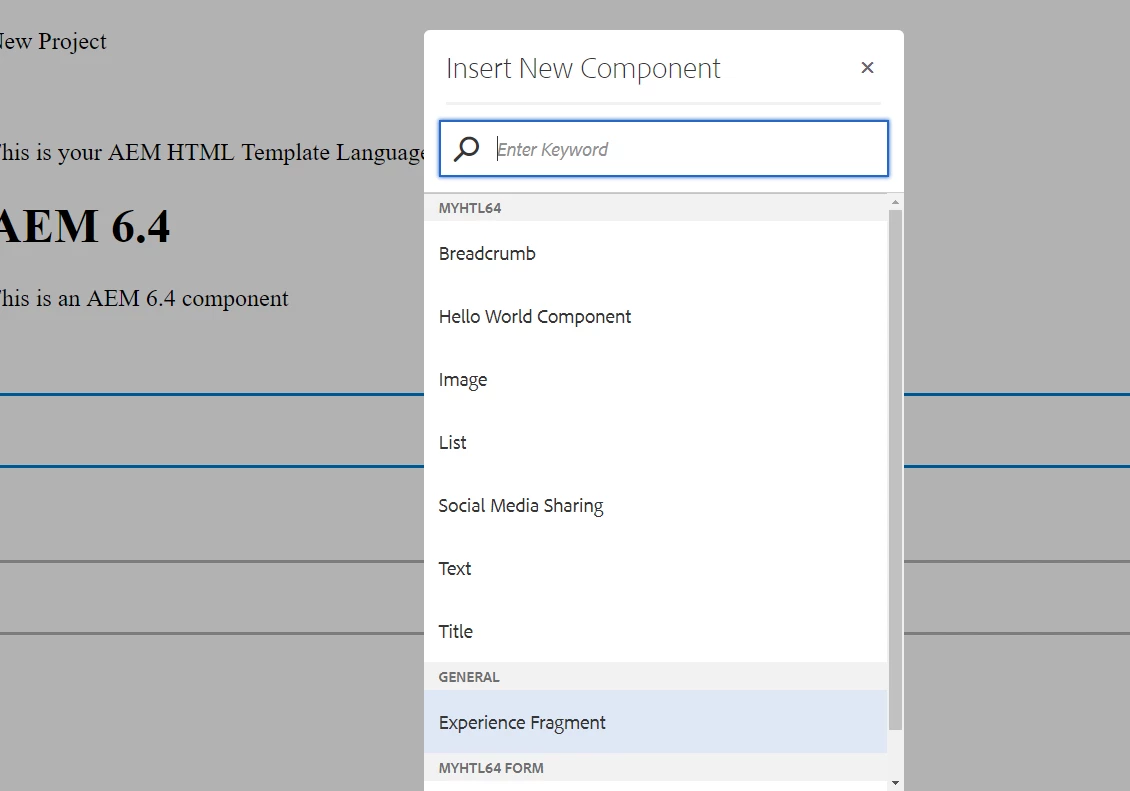Image resolution: width=1130 pixels, height=791 pixels.
Task: Pick the Text component
Action: (655, 568)
